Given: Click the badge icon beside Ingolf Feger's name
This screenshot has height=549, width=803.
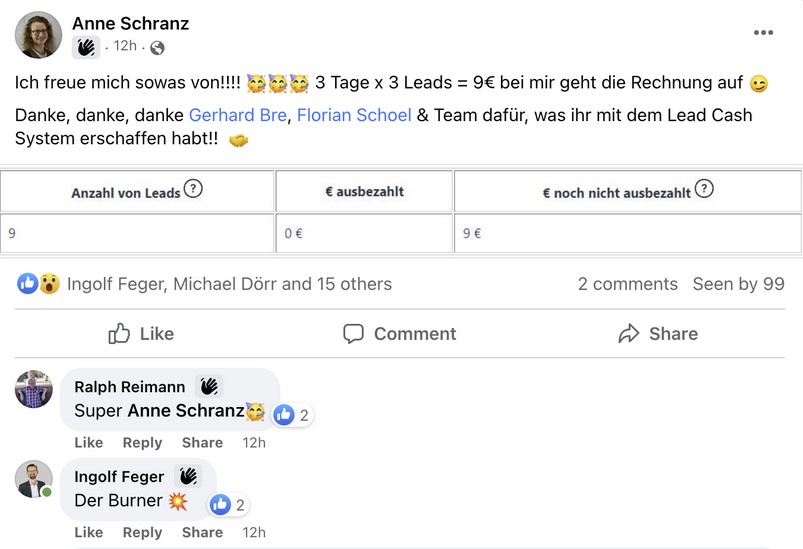Looking at the screenshot, I should (189, 477).
